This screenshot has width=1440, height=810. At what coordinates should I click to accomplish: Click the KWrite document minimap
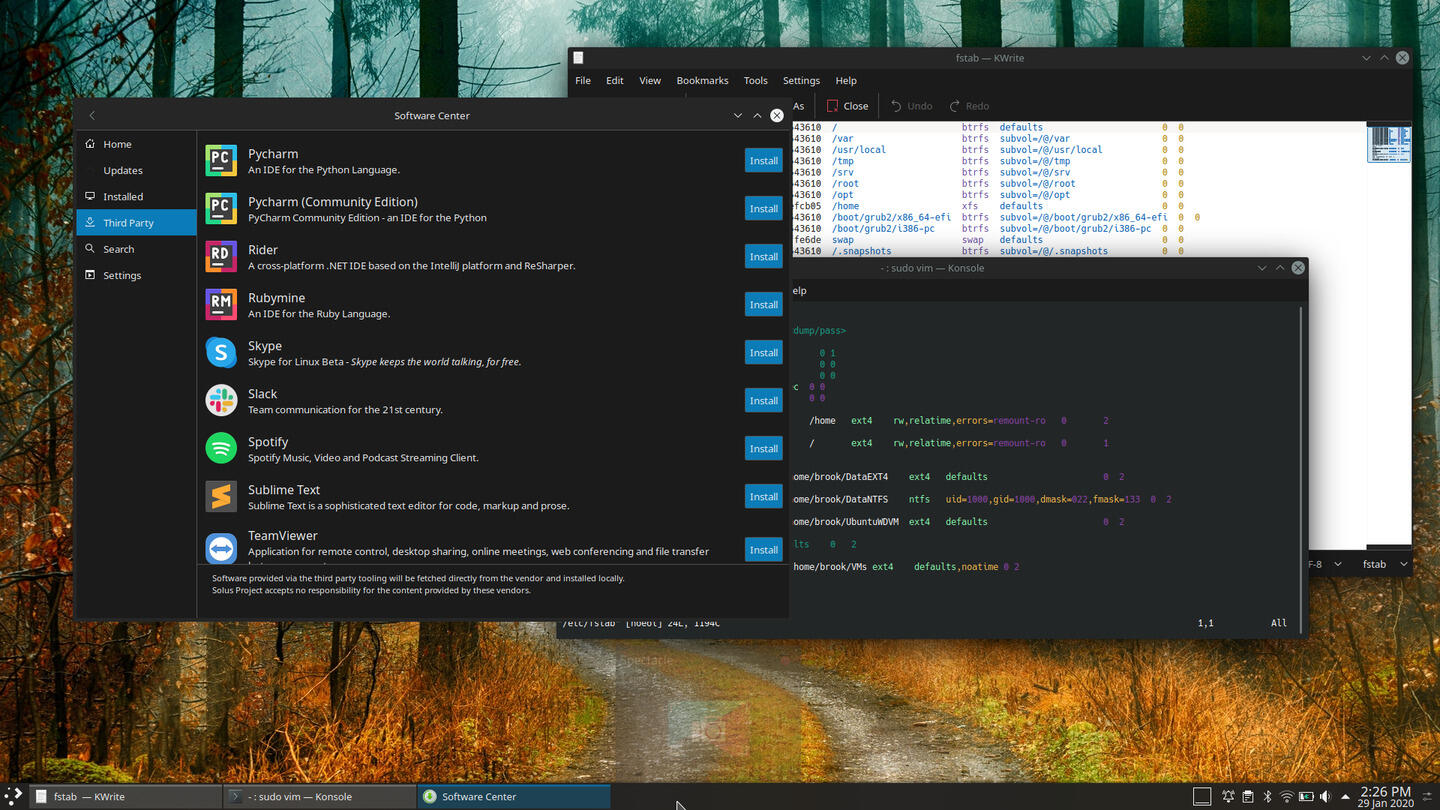click(1389, 144)
